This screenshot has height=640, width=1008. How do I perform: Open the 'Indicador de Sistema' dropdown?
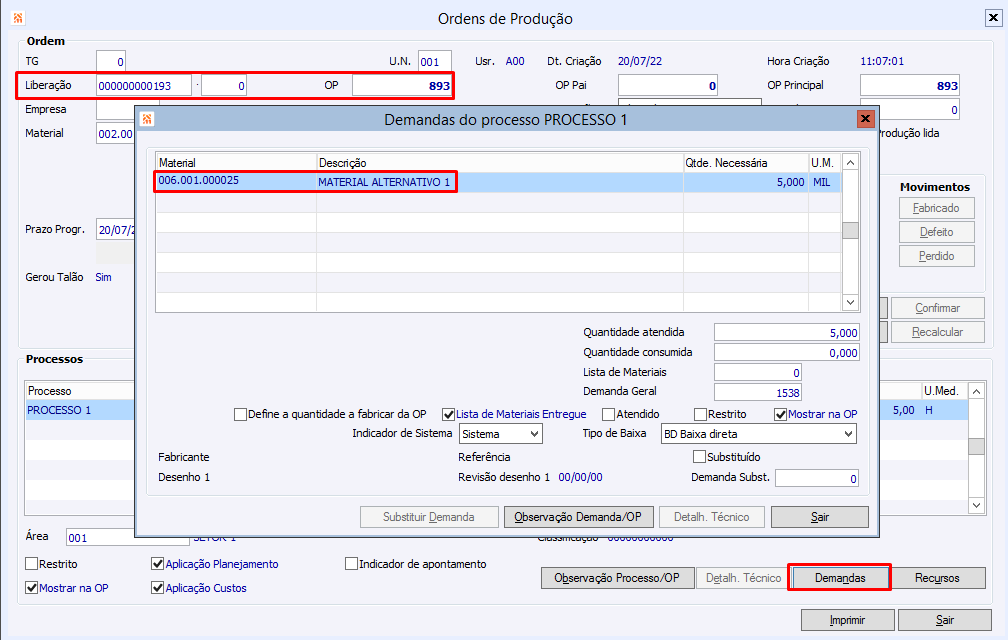501,434
